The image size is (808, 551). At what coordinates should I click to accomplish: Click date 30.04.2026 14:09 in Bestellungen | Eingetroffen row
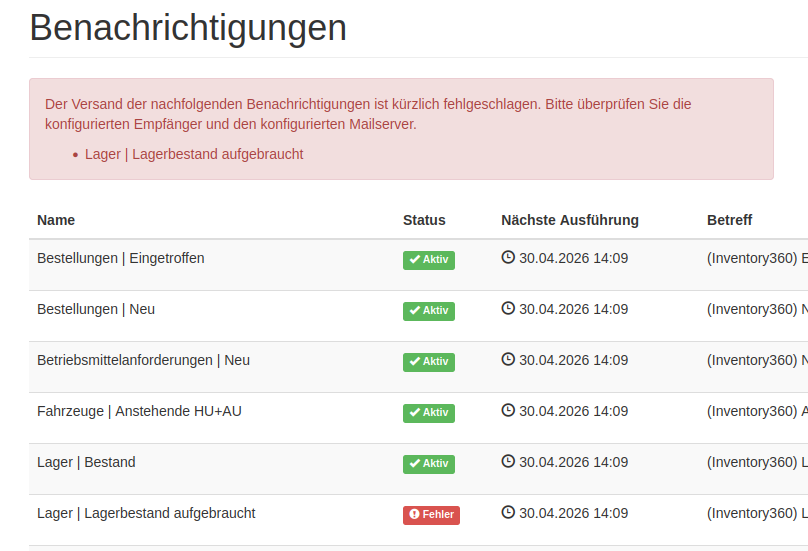tap(574, 258)
